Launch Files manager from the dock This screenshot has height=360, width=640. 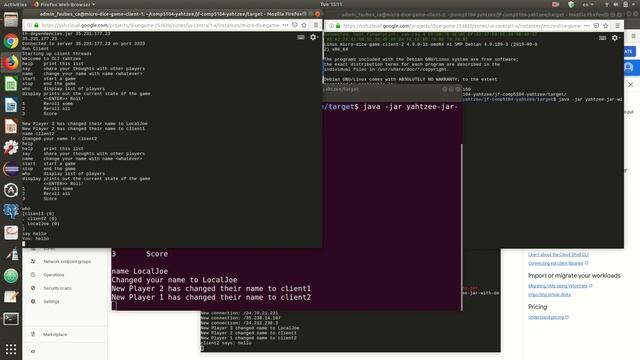click(11, 20)
